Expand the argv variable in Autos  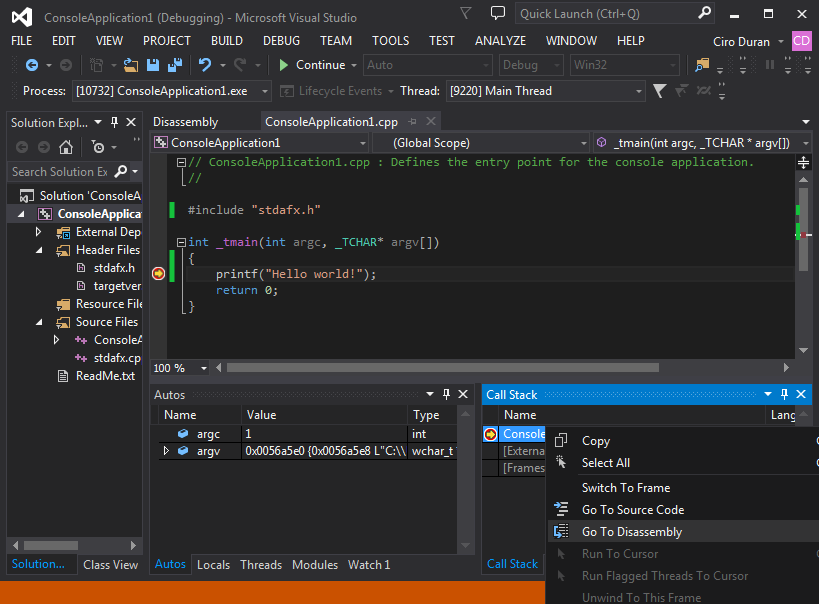[166, 450]
